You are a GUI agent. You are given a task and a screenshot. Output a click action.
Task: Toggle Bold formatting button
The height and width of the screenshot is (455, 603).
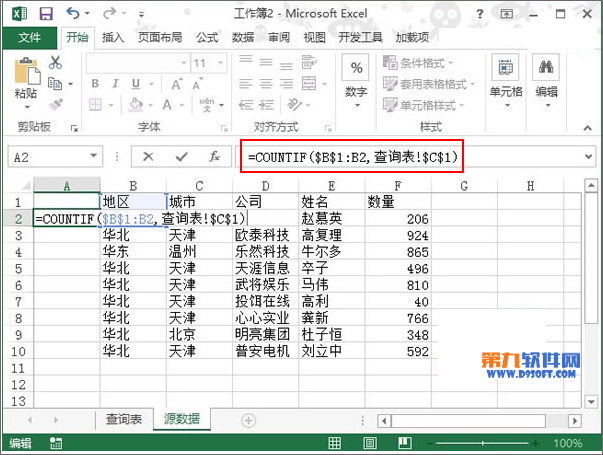click(95, 83)
